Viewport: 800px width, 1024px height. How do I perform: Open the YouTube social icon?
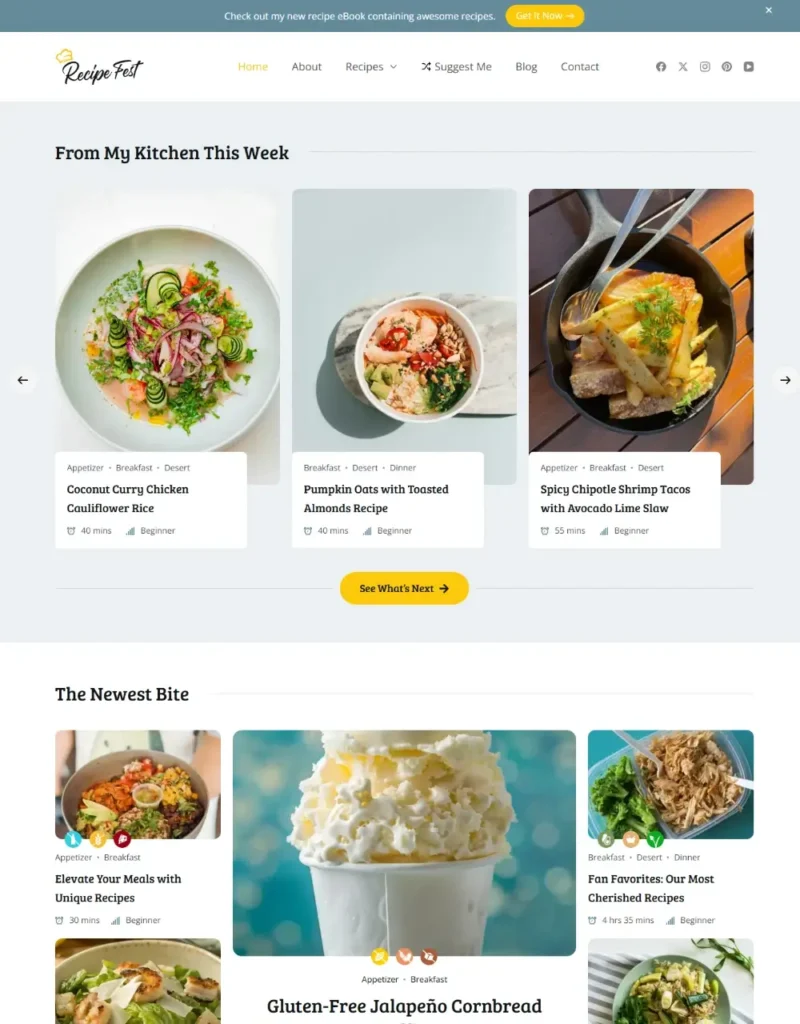[x=748, y=67]
